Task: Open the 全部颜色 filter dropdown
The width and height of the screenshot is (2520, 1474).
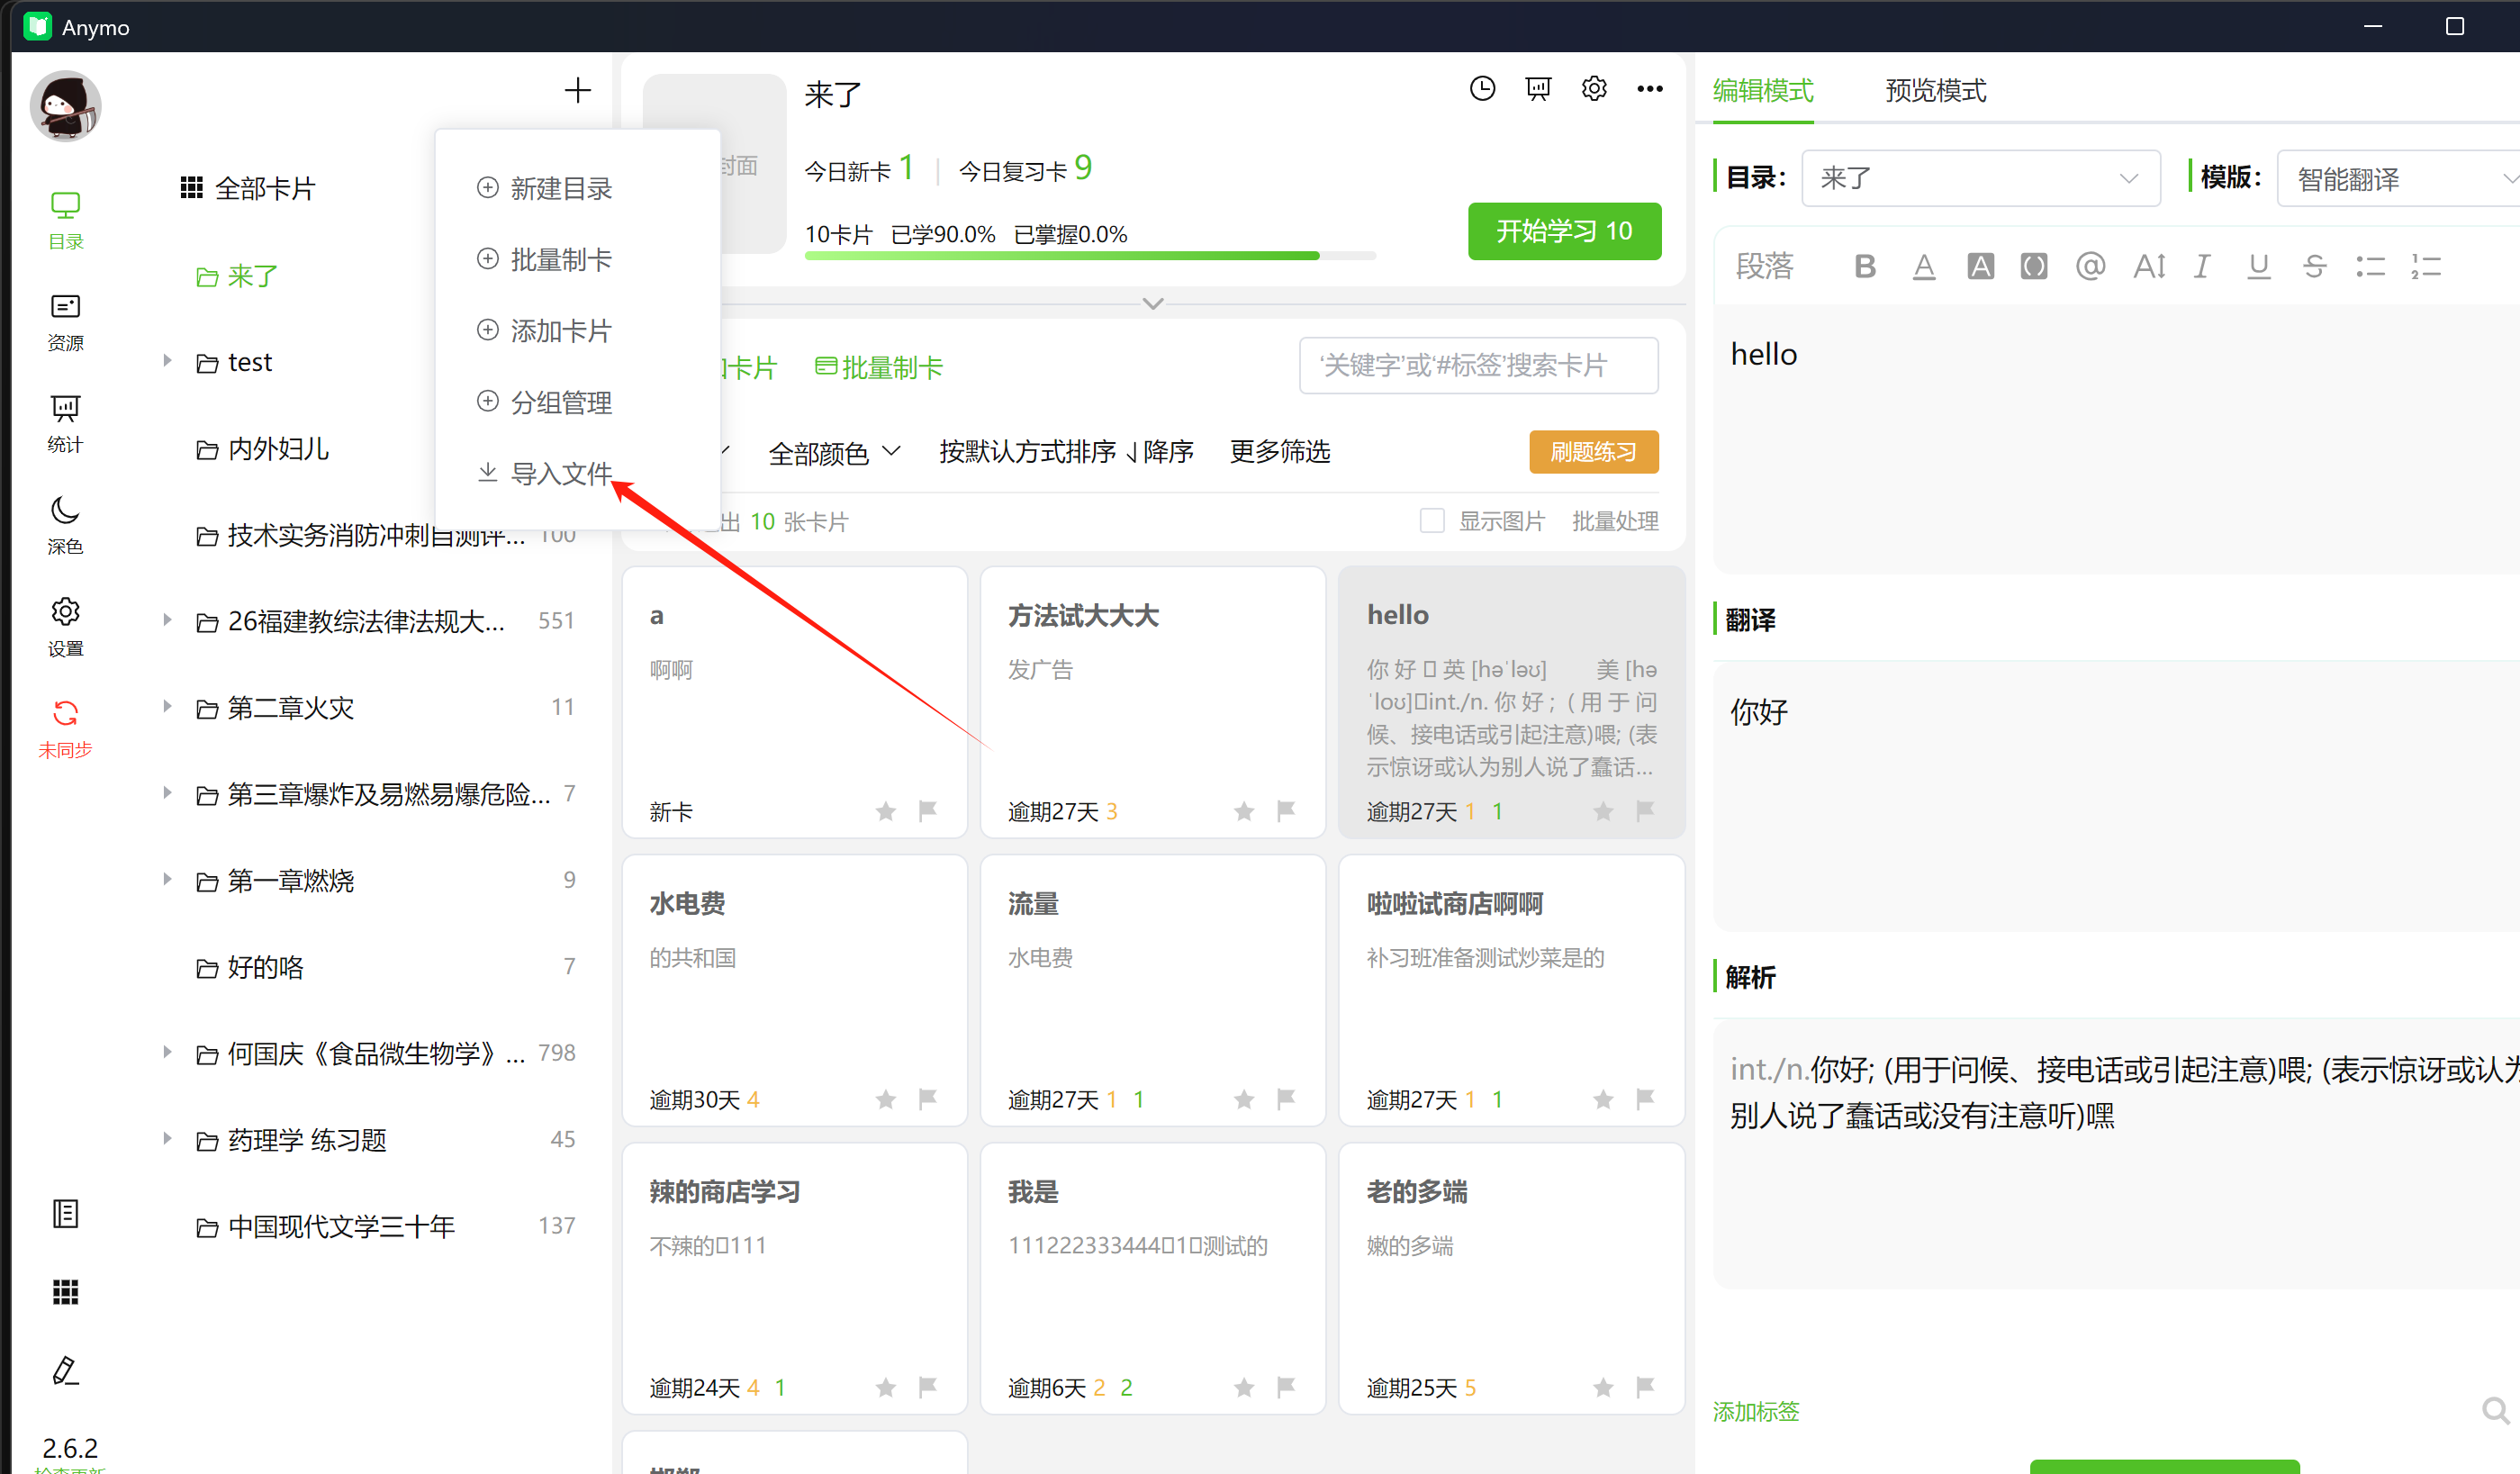Action: click(x=834, y=453)
